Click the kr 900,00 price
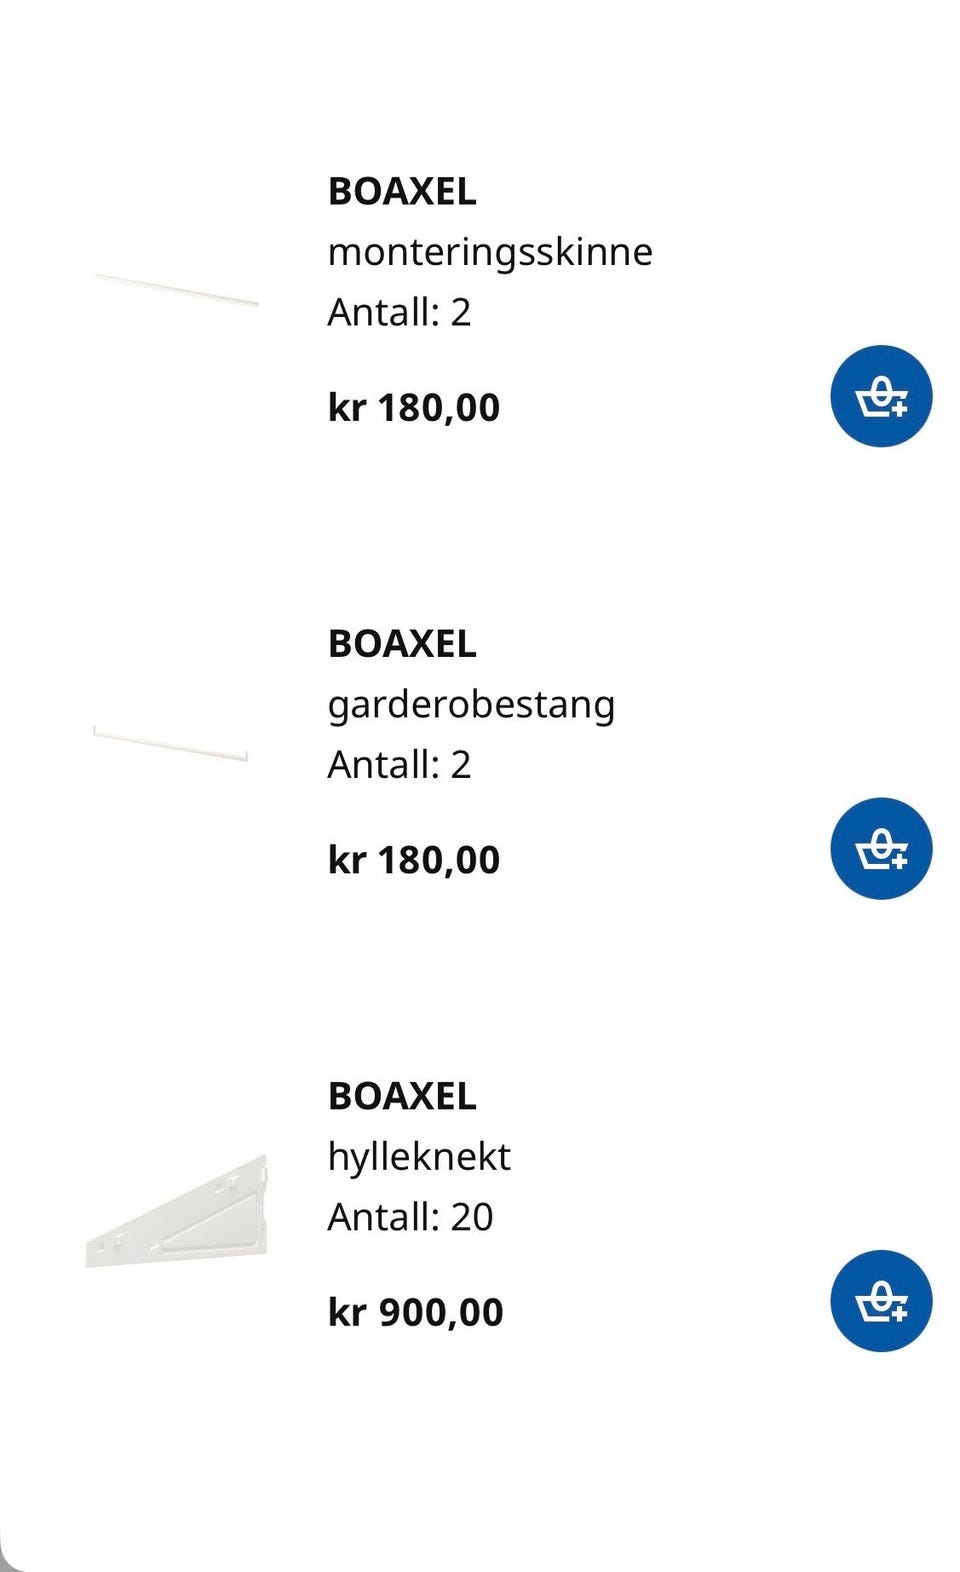960x1572 pixels. point(416,1312)
